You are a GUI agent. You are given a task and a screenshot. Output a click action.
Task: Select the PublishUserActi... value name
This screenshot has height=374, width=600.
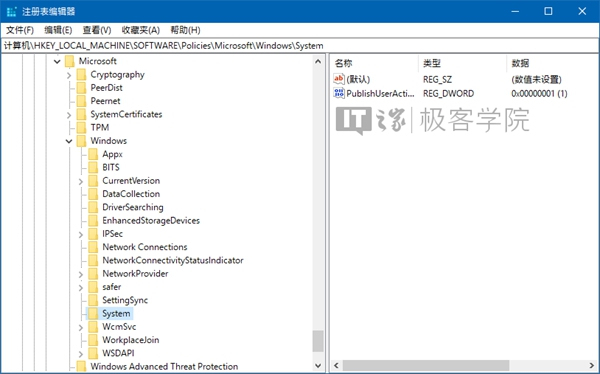coord(380,93)
